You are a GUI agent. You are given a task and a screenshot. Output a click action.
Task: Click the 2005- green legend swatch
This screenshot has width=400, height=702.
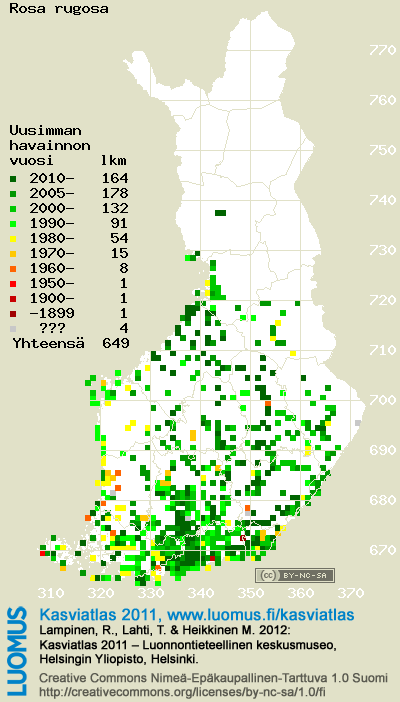(13, 193)
